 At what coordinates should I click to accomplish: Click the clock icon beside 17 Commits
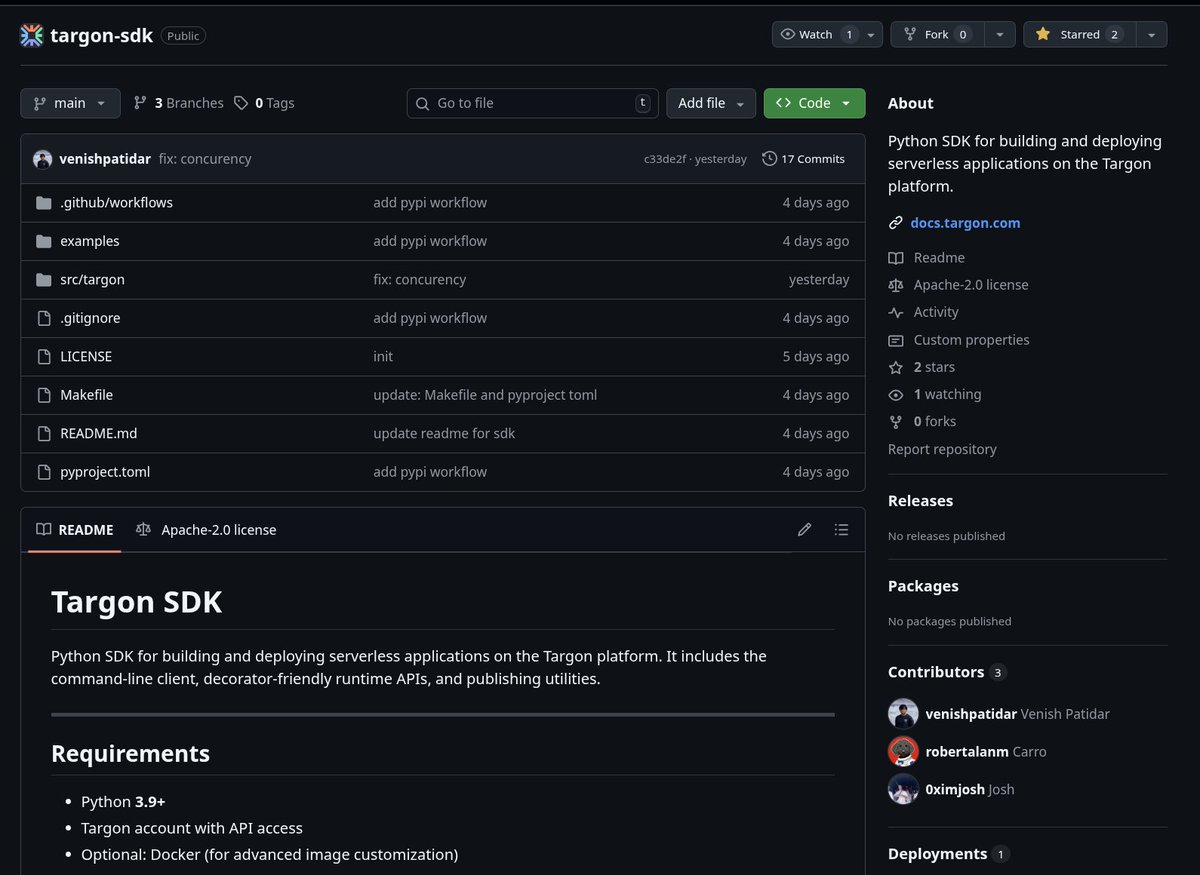click(x=769, y=158)
